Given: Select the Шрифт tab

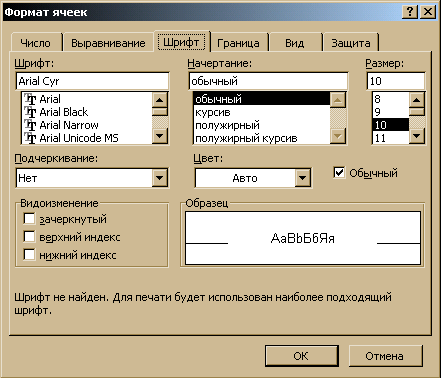Looking at the screenshot, I should (x=182, y=42).
